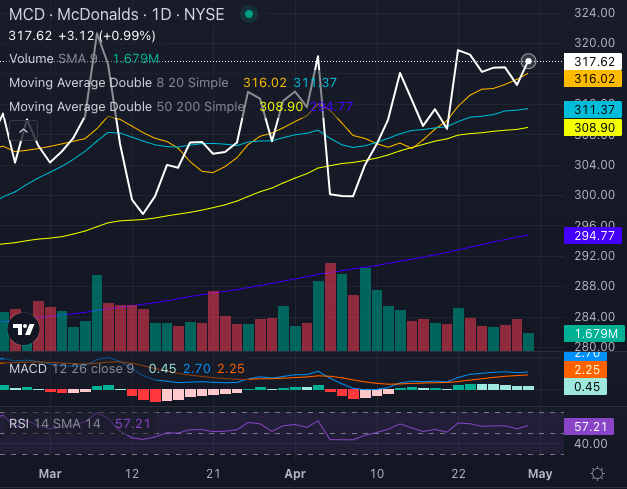This screenshot has height=489, width=627.
Task: Select the Volume SMA 9 indicator label
Action: (x=53, y=59)
